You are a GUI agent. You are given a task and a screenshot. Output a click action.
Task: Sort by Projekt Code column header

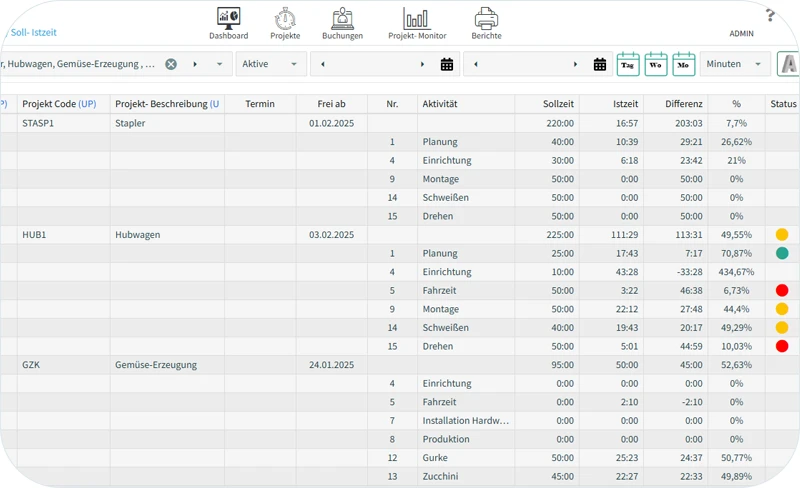click(59, 104)
